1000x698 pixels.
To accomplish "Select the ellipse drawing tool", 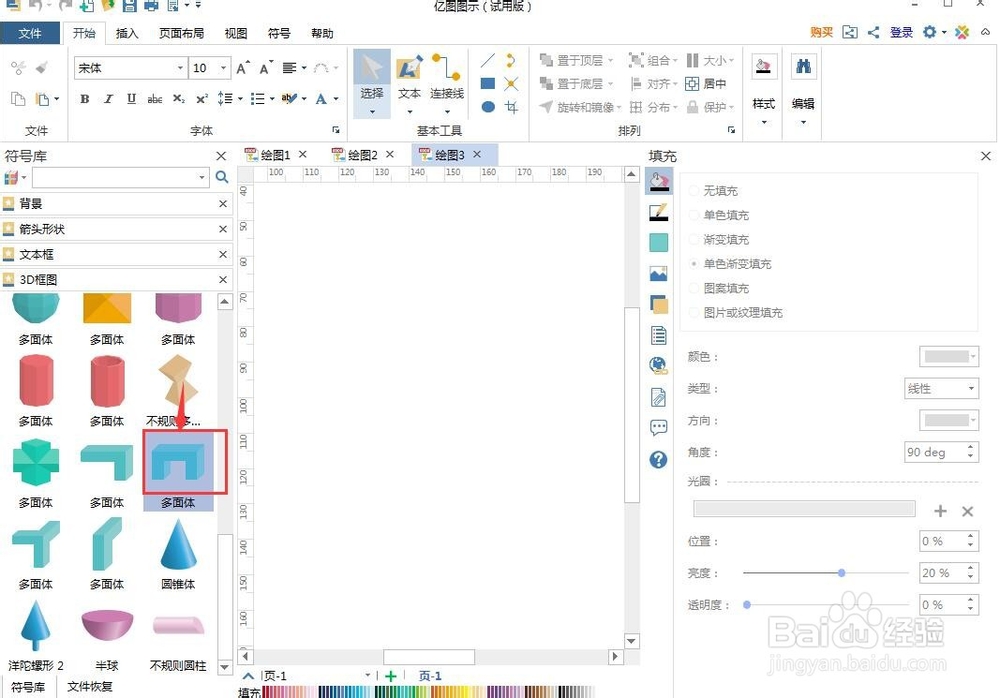I will 487,105.
